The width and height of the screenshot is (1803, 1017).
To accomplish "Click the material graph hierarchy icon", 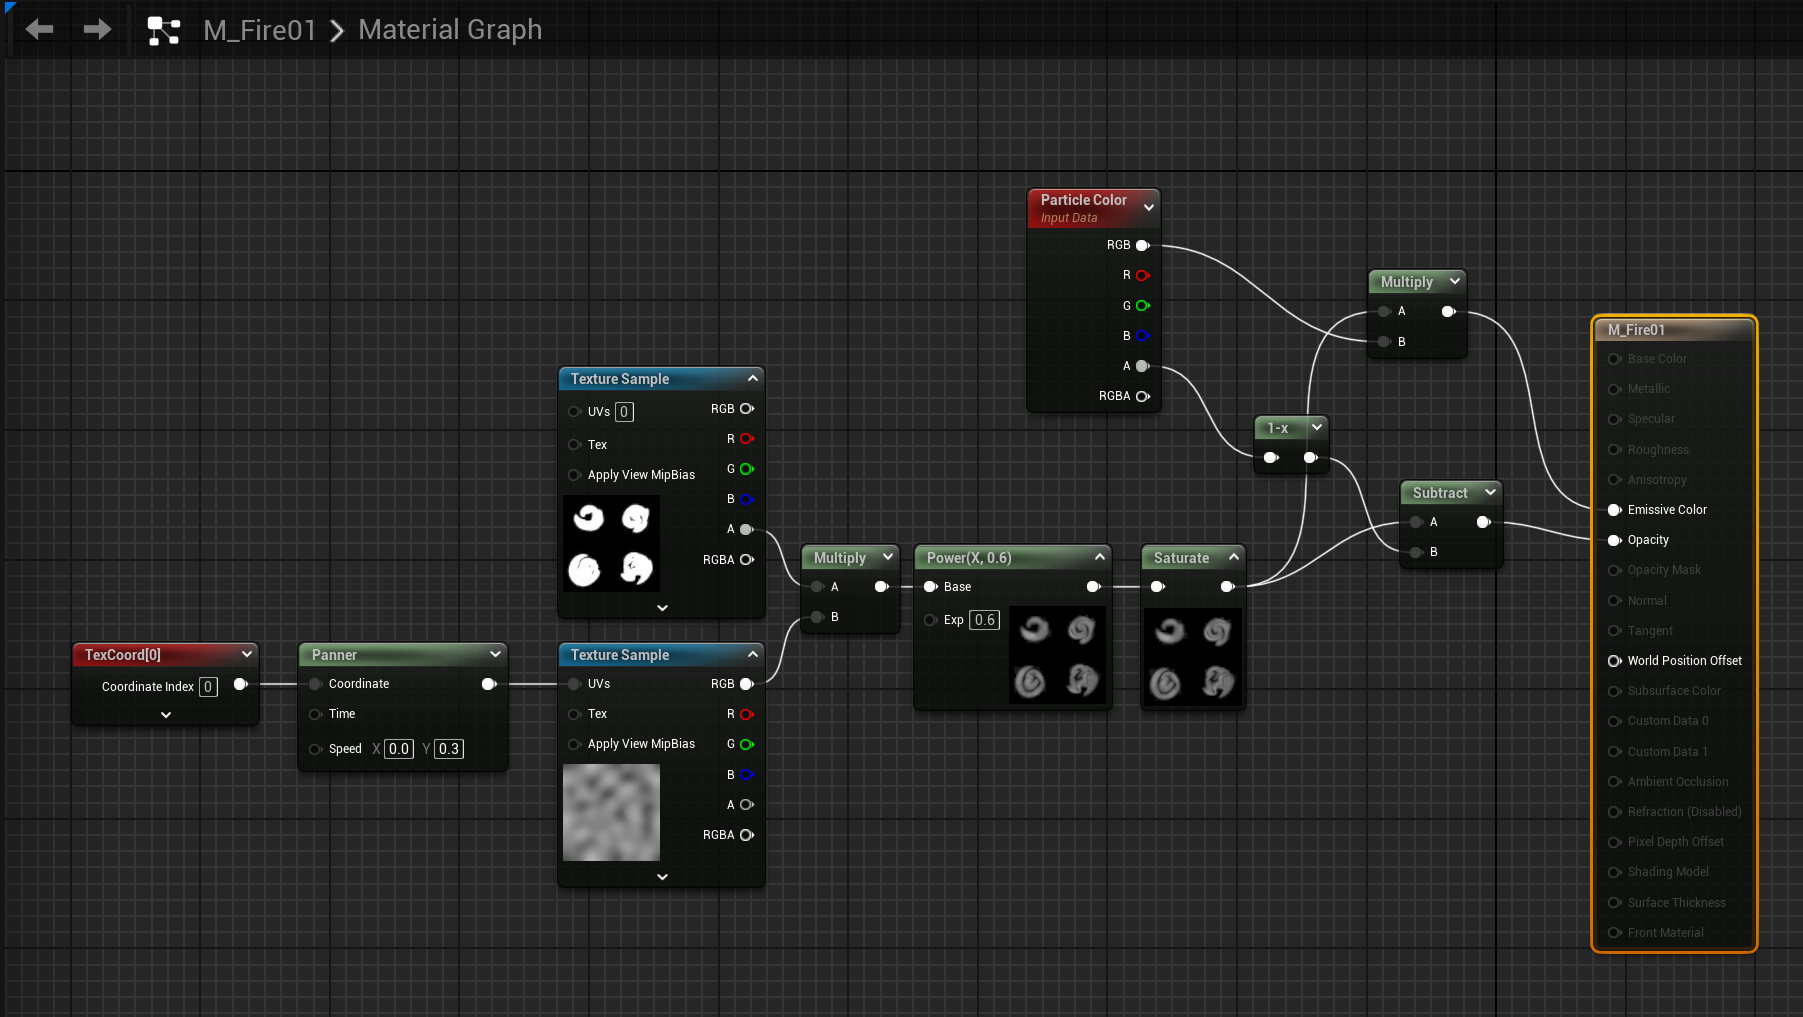I will pos(164,30).
